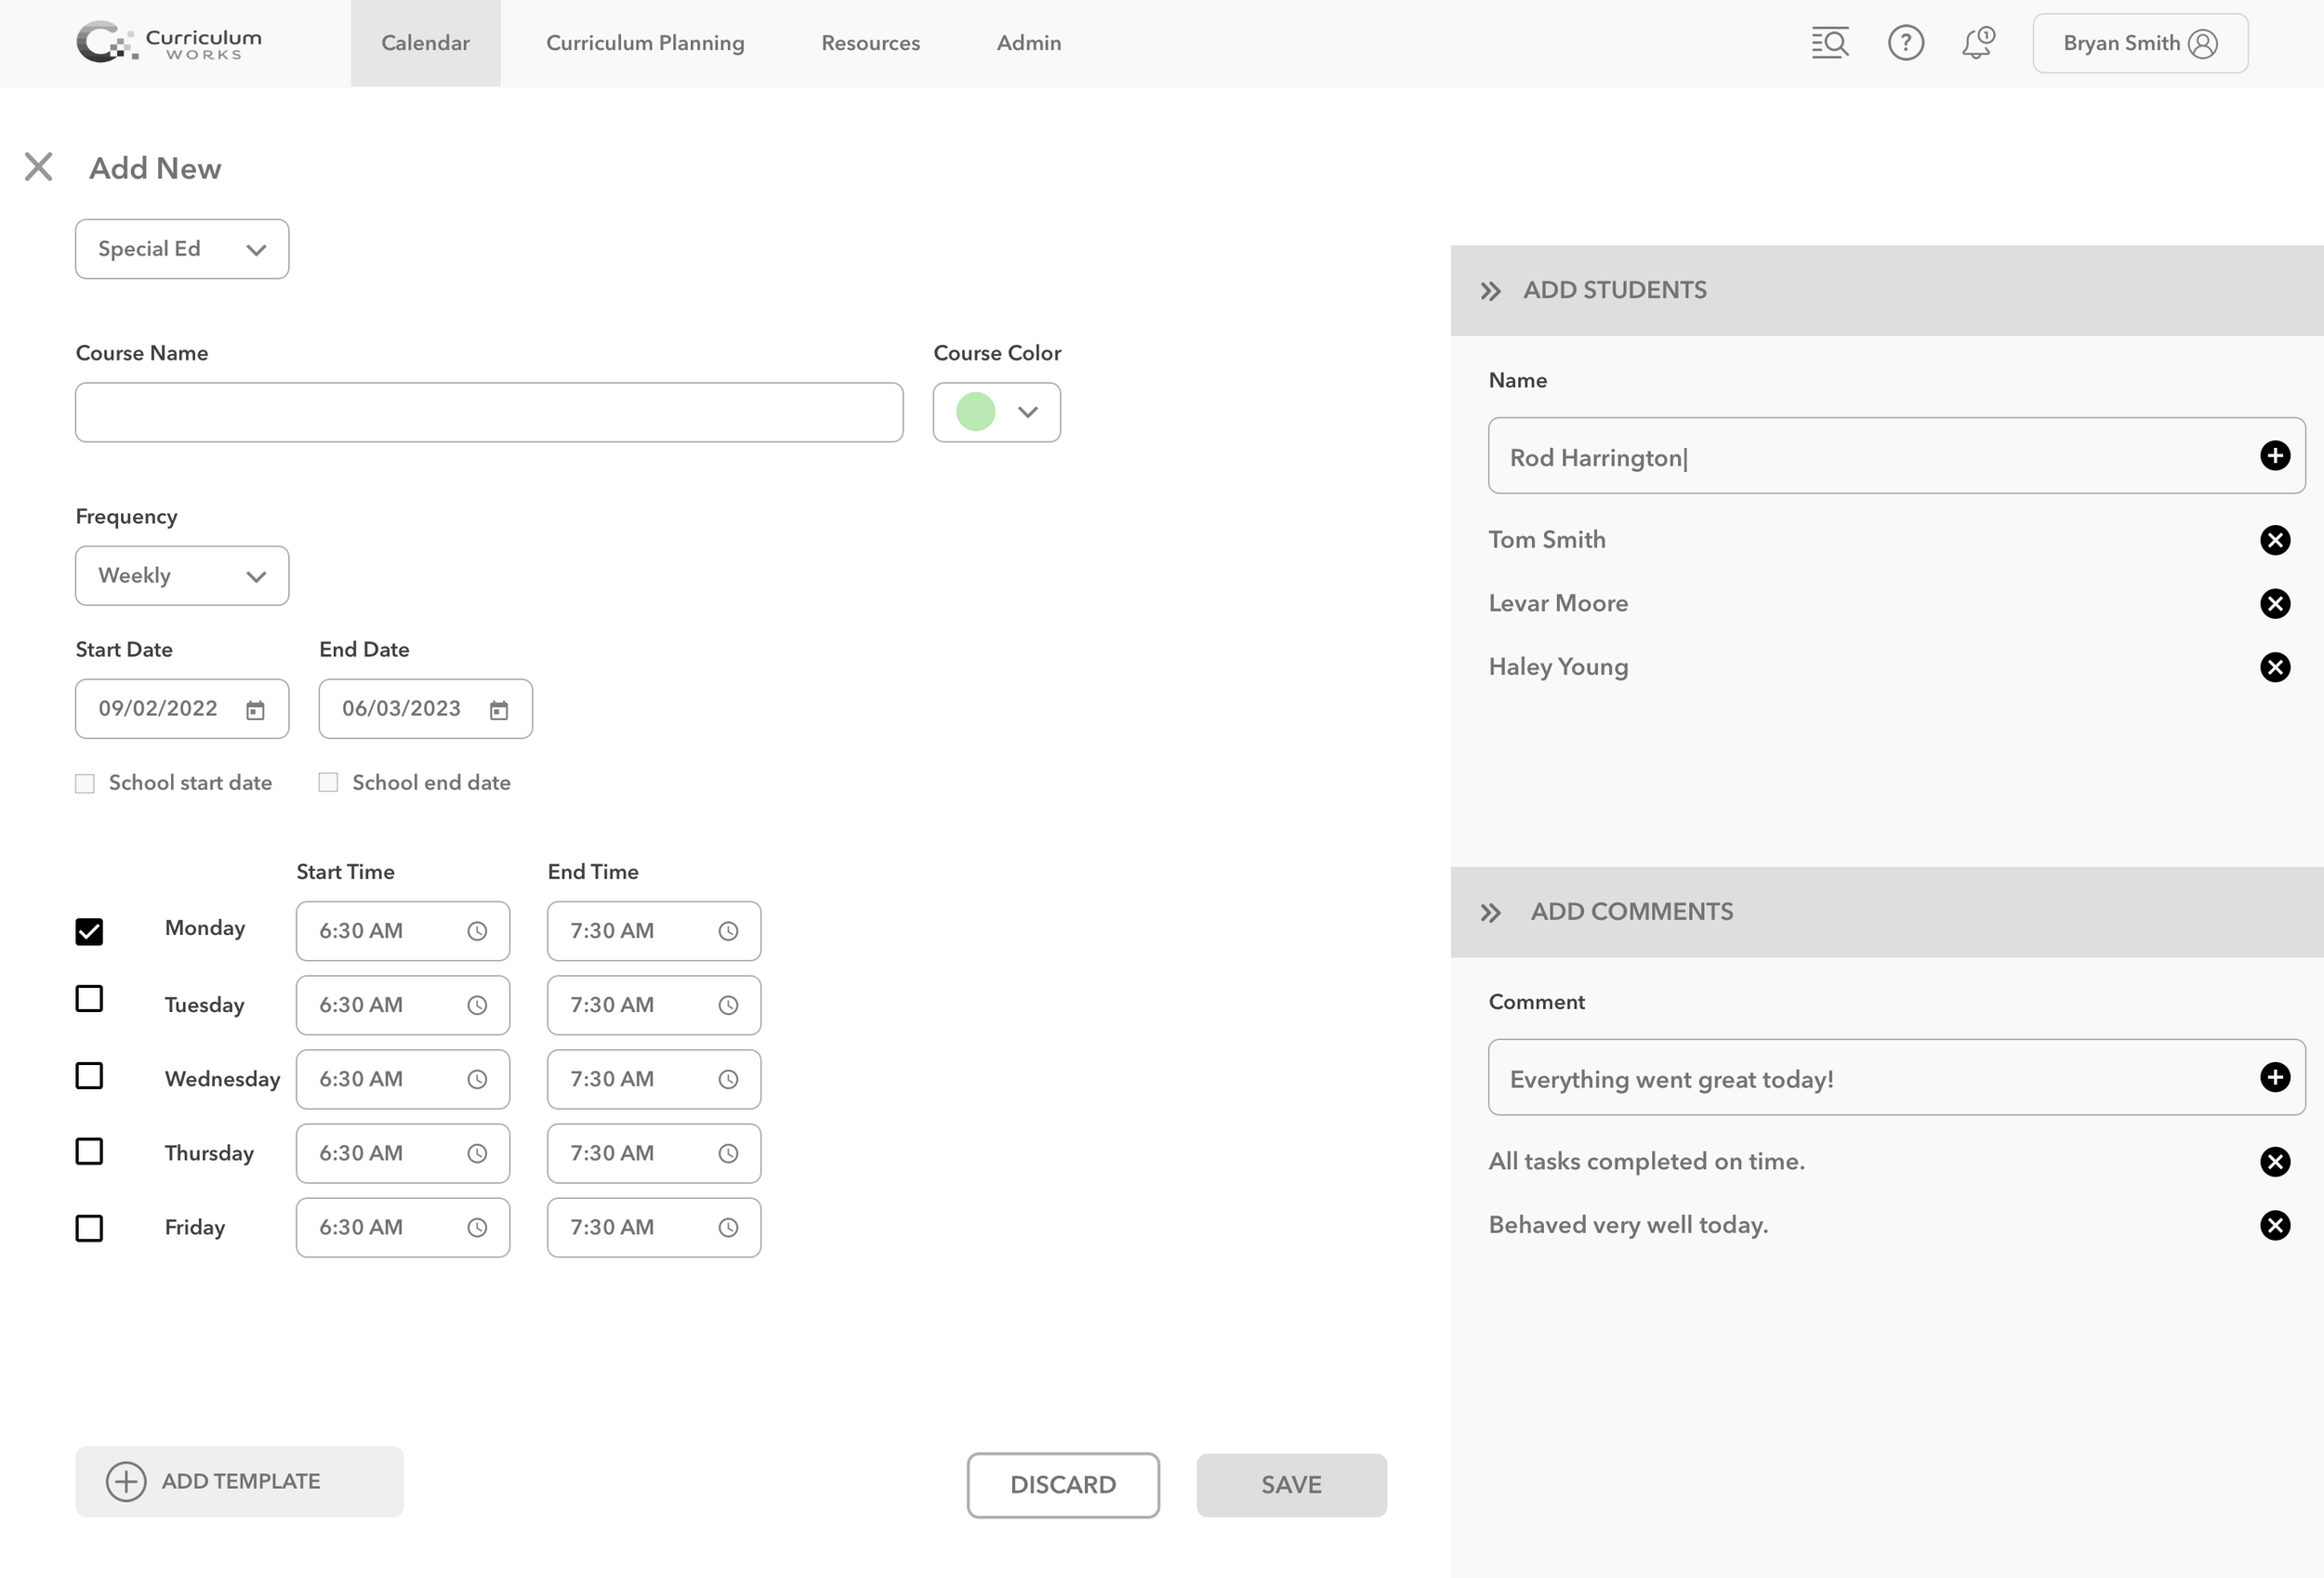Add student Rod Harrington with plus icon

pos(2275,456)
